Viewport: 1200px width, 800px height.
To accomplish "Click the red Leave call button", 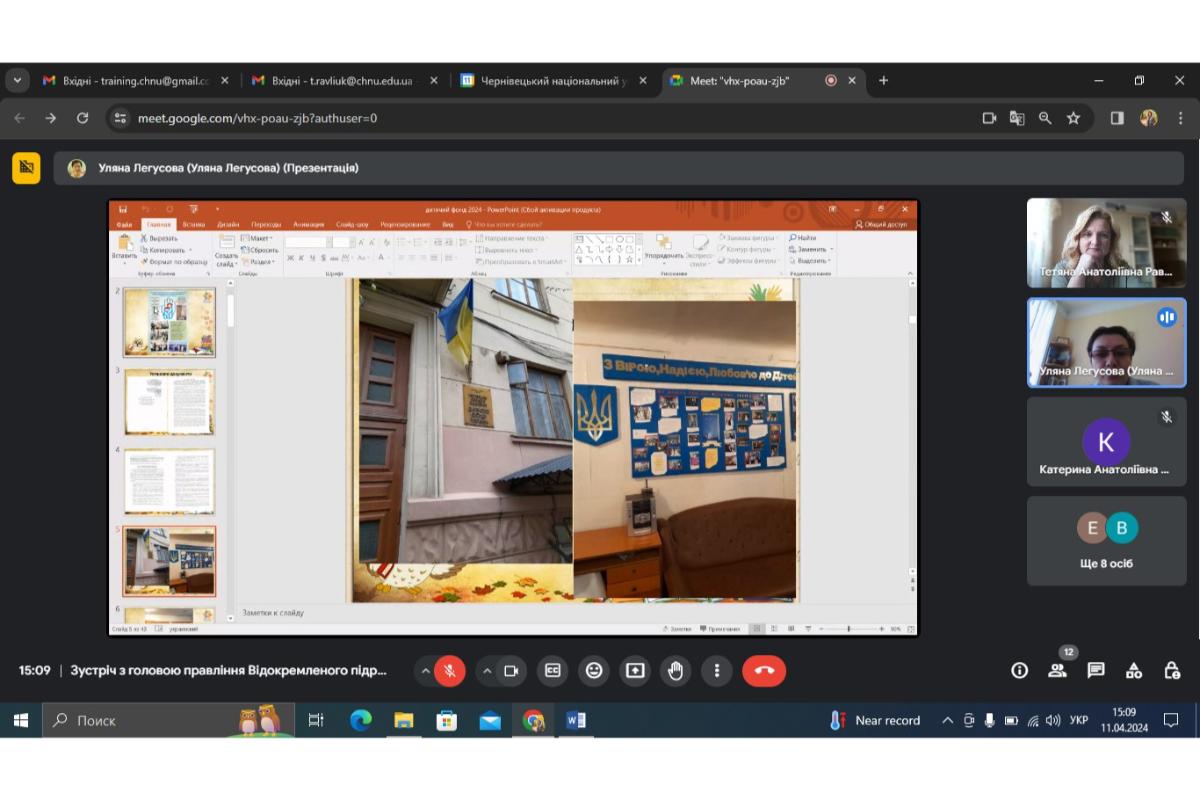I will [764, 671].
